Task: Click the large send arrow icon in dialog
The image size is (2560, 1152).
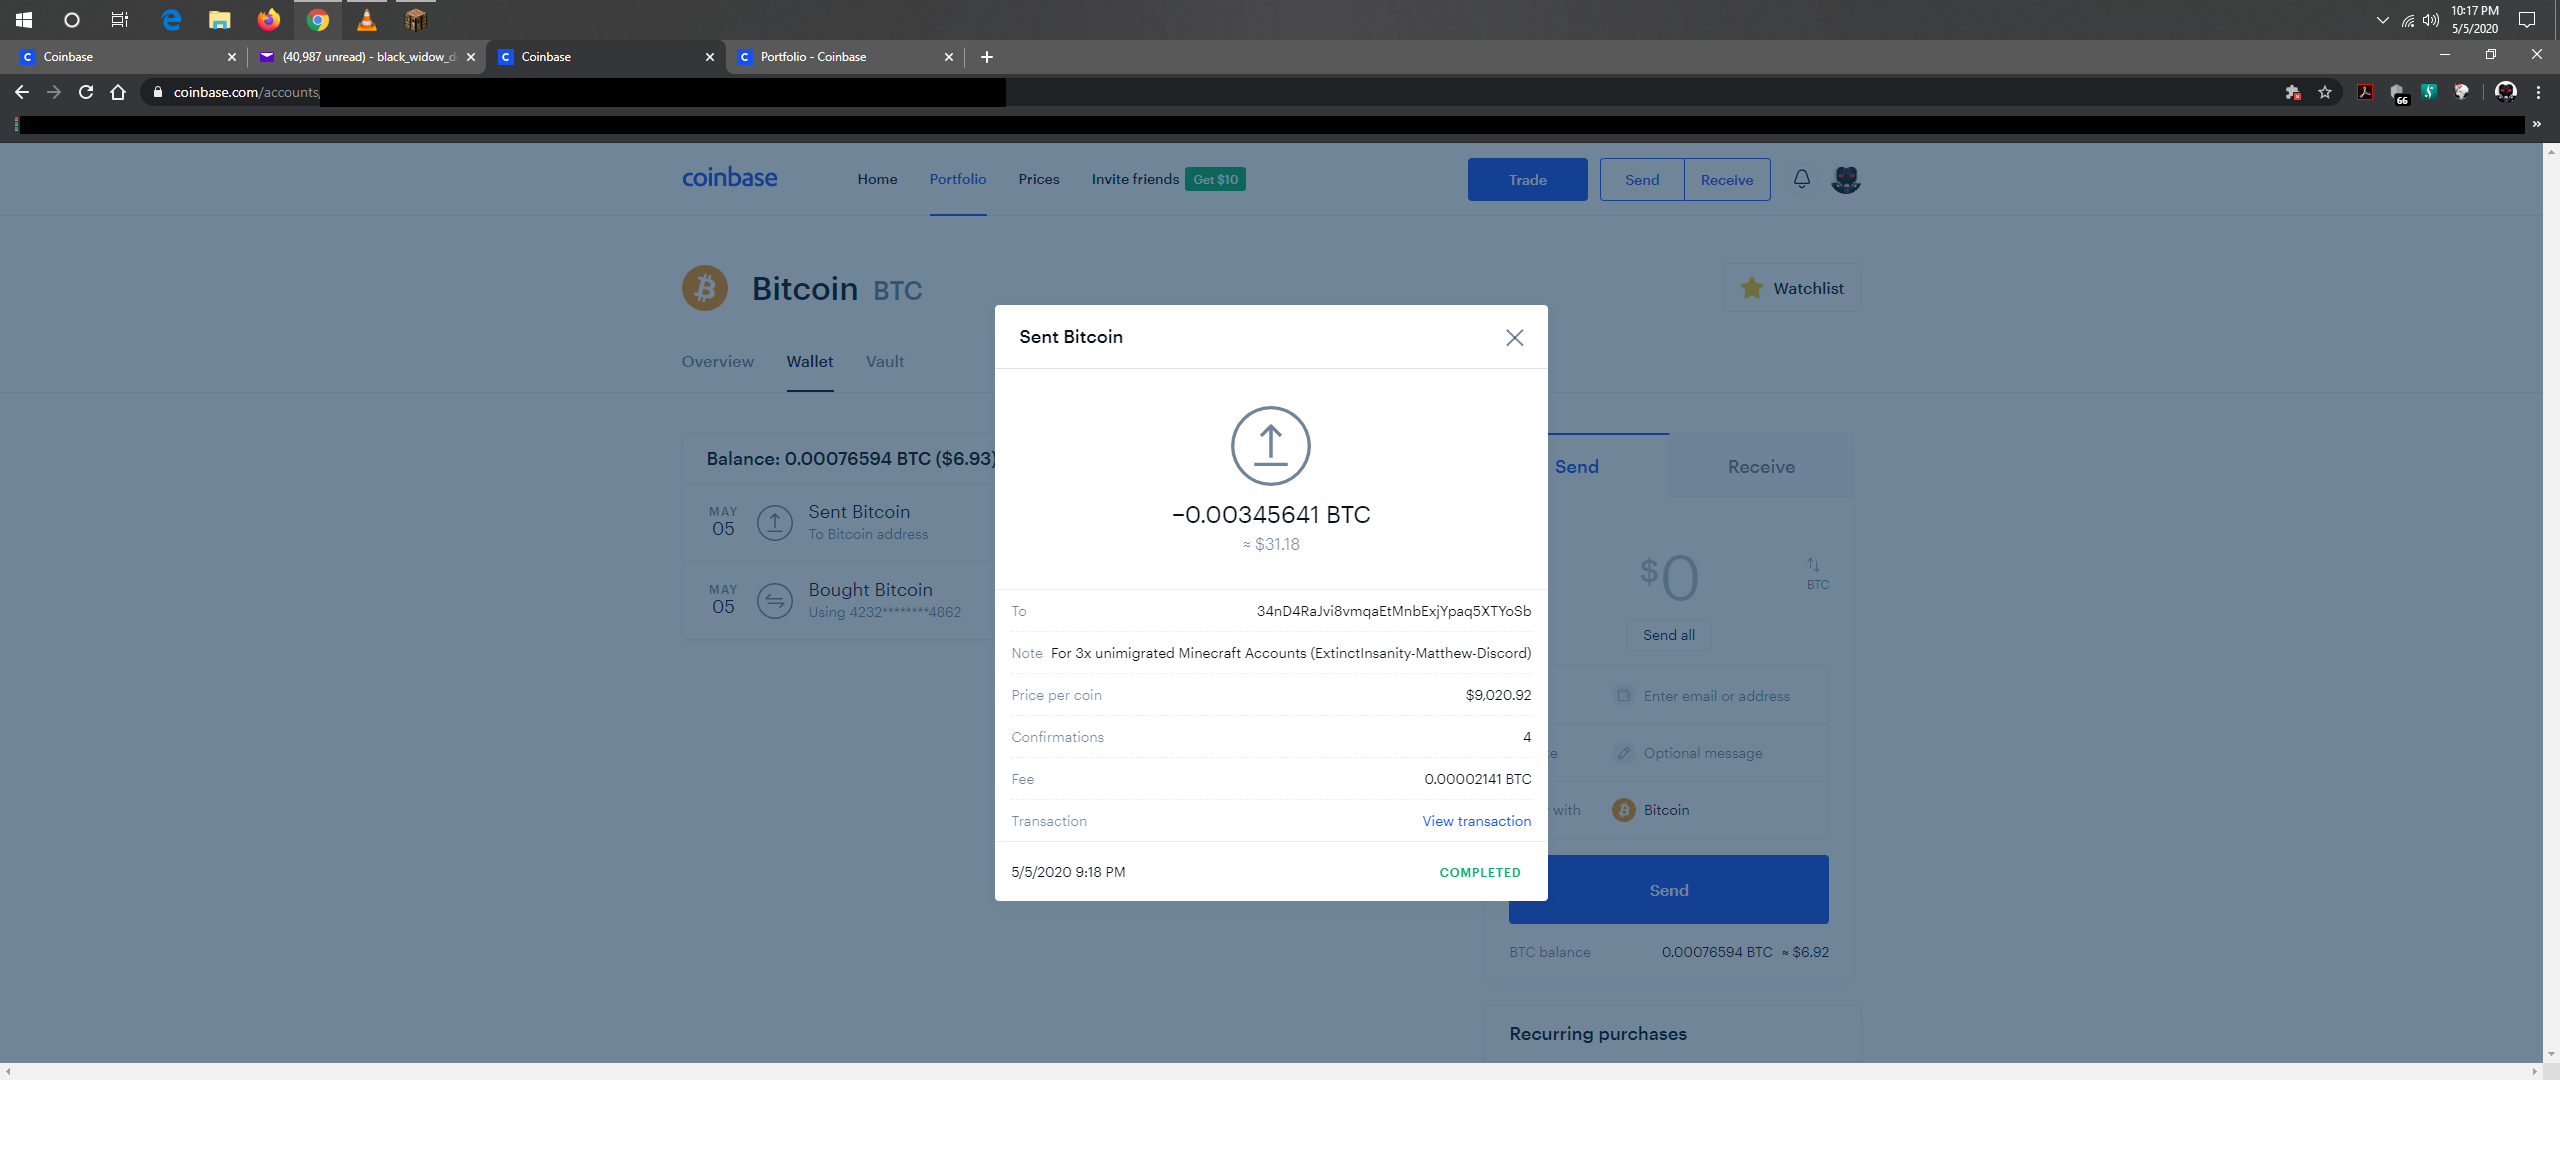Action: click(x=1270, y=446)
